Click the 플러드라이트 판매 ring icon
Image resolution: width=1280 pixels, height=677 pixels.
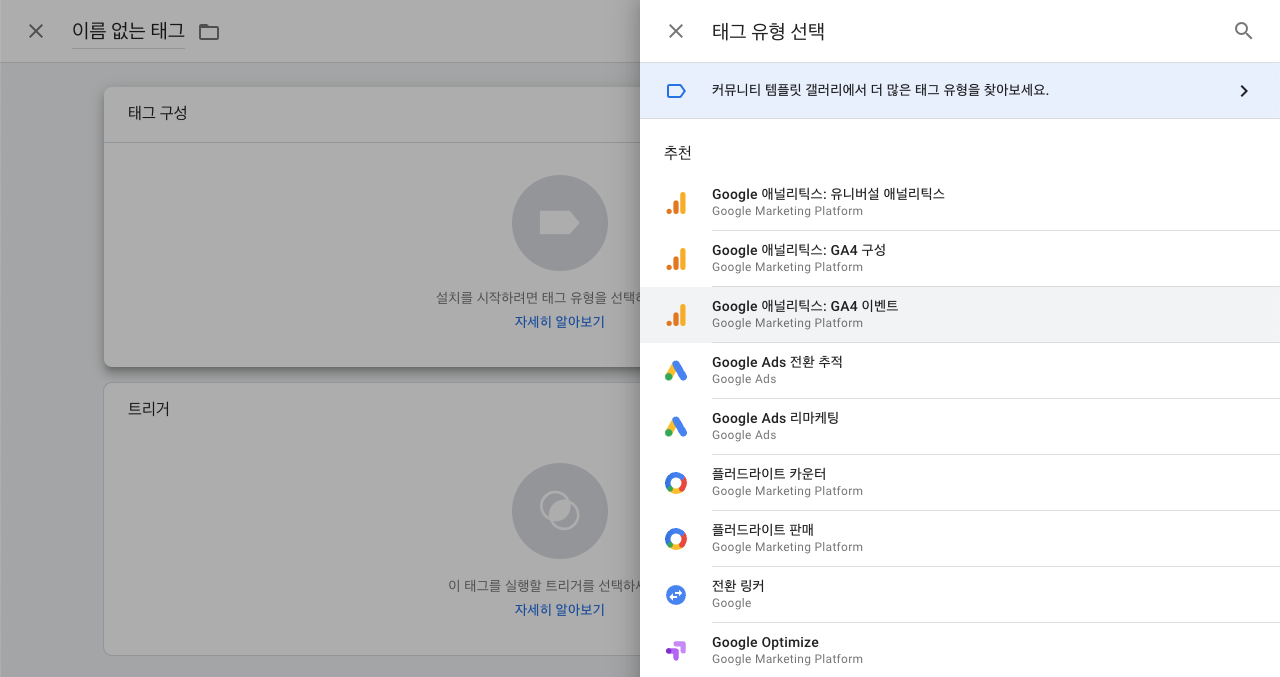tap(676, 539)
